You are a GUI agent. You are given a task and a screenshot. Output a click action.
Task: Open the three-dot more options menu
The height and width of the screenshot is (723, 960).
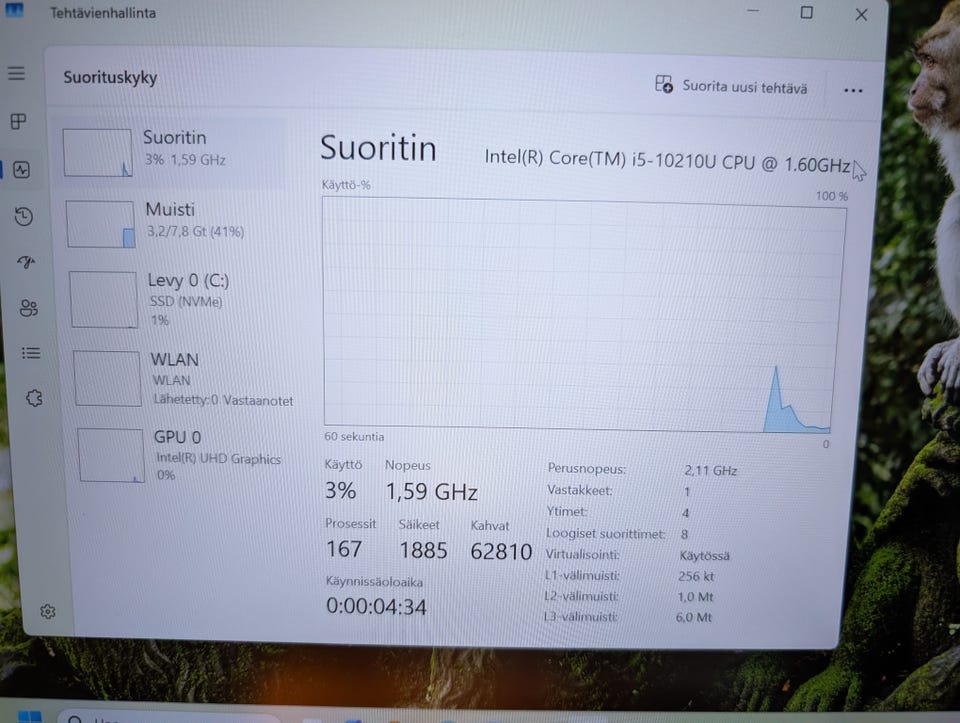pyautogui.click(x=853, y=90)
